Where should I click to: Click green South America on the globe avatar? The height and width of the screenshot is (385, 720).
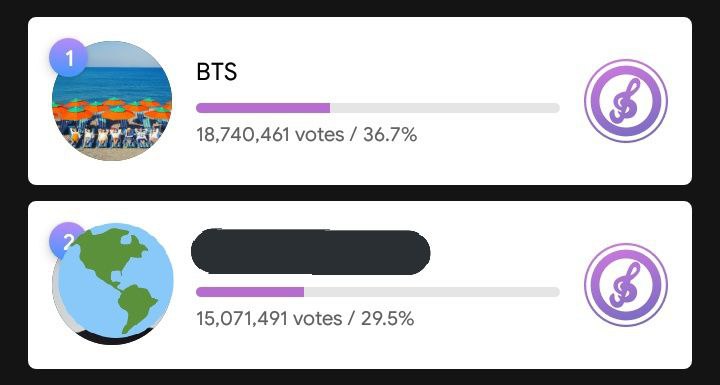[x=136, y=306]
